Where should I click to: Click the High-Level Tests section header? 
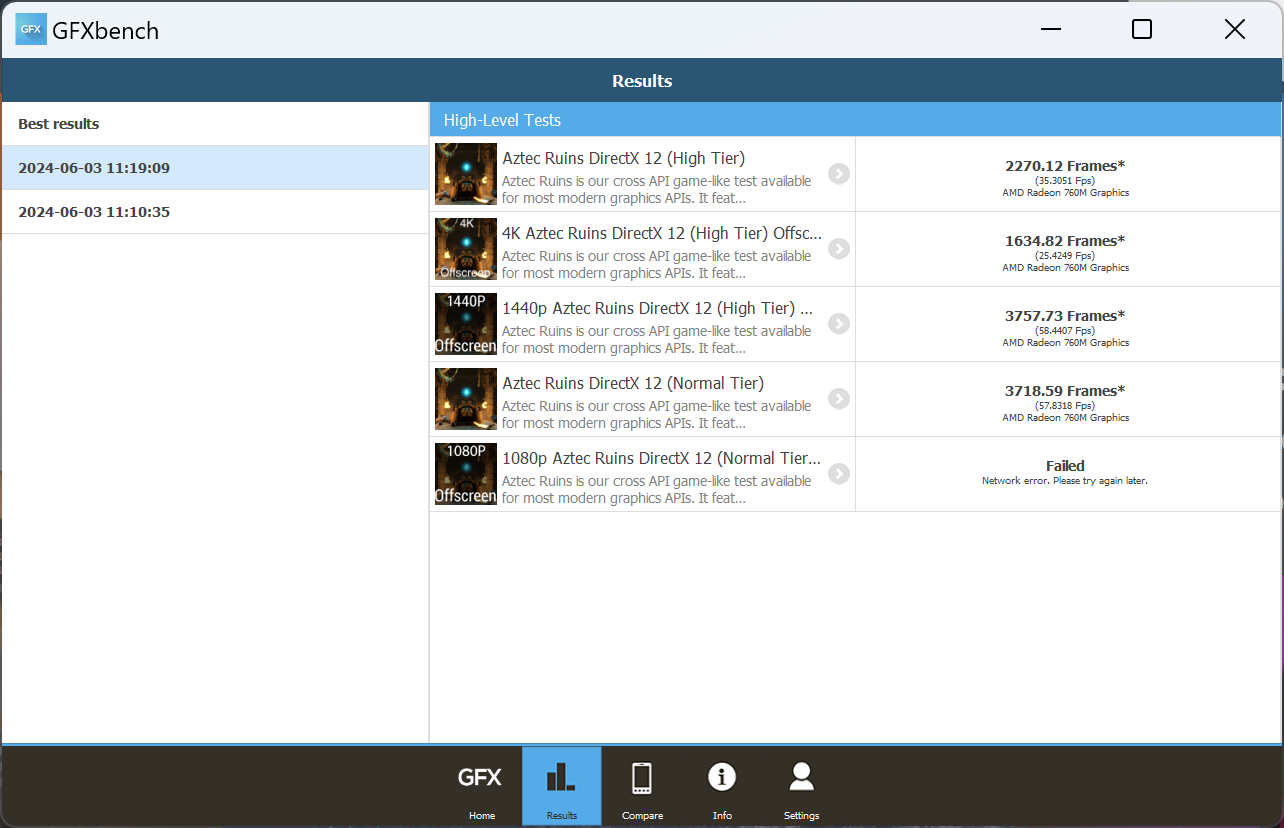(855, 120)
